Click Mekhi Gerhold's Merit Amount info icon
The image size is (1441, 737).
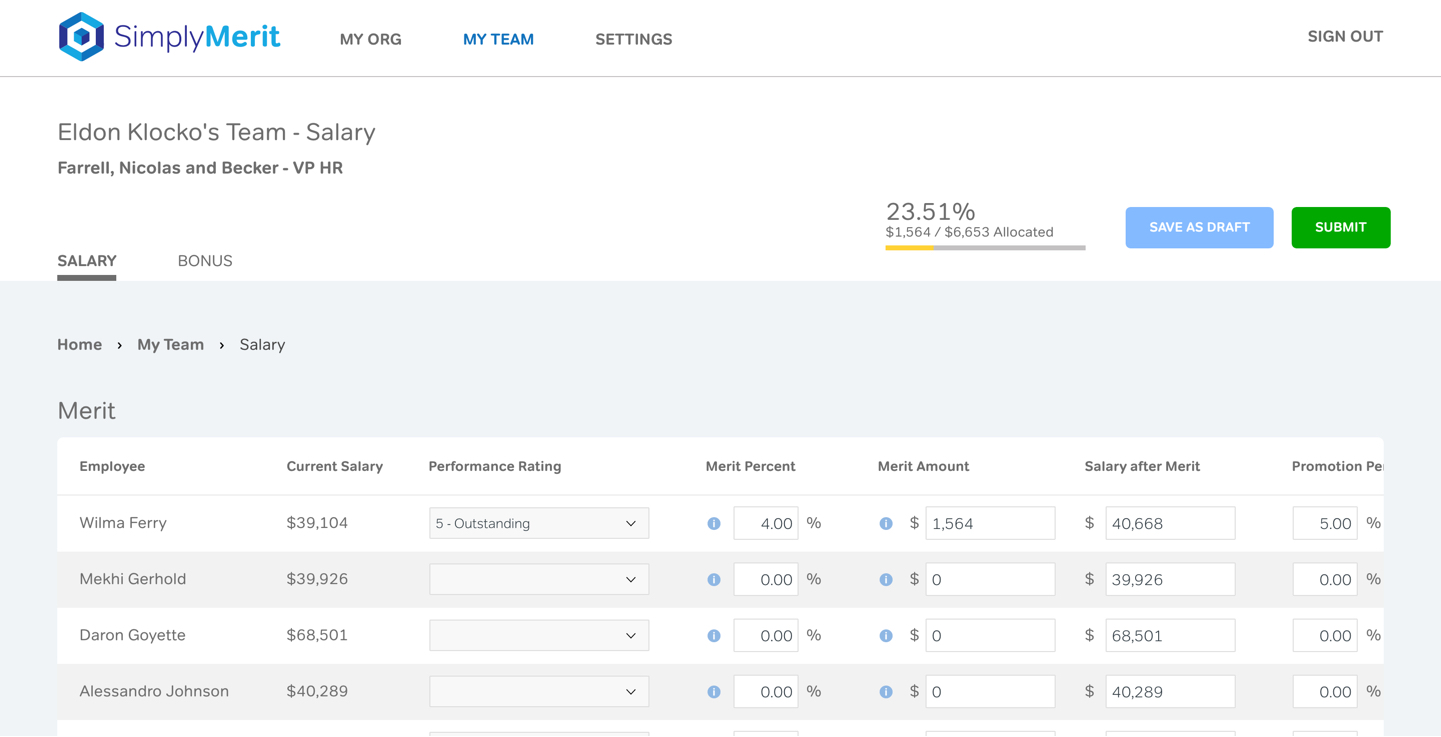[886, 580]
